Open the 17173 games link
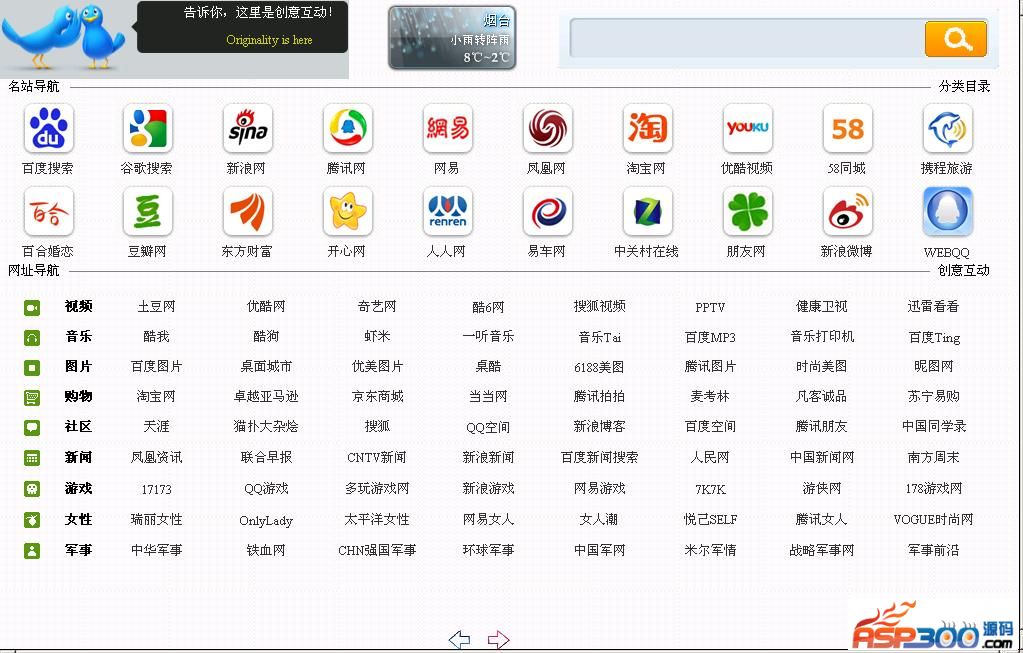This screenshot has width=1023, height=653. click(x=157, y=489)
